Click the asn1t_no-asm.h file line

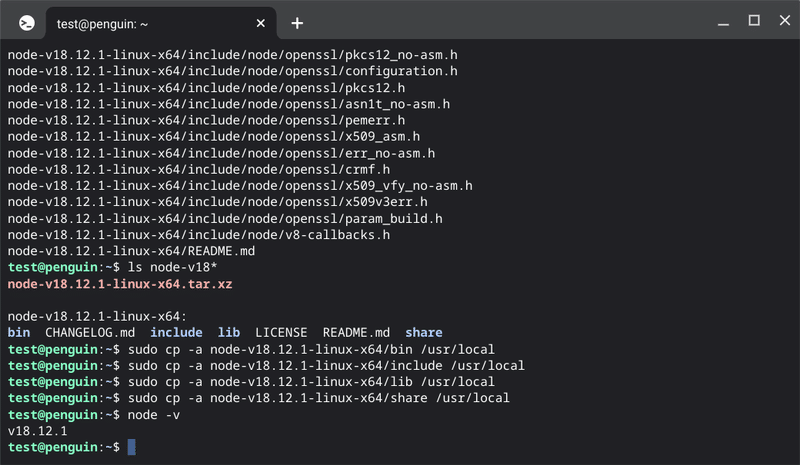point(229,104)
